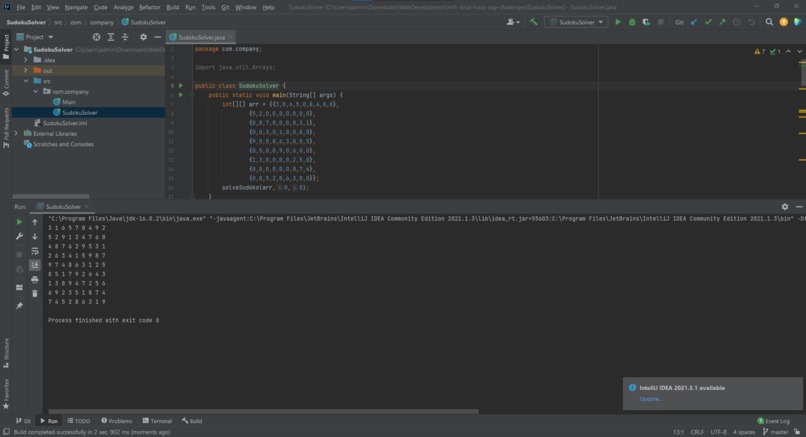This screenshot has height=437, width=806.
Task: Open the Commit side tool window tab
Action: coord(6,82)
